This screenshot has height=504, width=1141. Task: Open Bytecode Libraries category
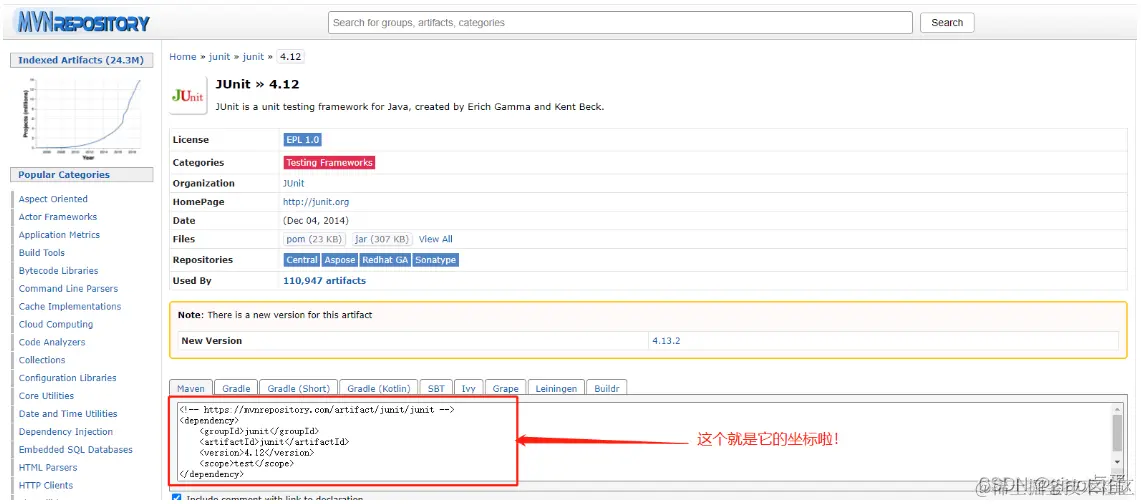pos(58,271)
